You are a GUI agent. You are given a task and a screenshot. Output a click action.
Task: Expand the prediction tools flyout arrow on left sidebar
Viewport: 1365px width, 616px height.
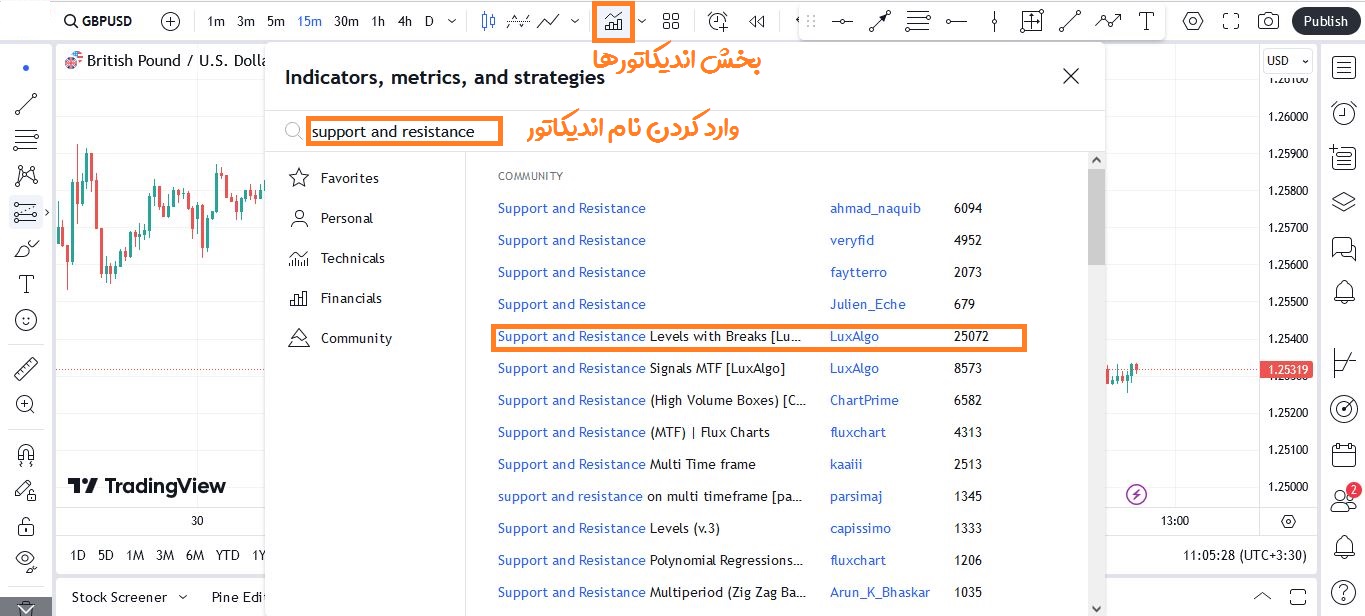pos(47,212)
